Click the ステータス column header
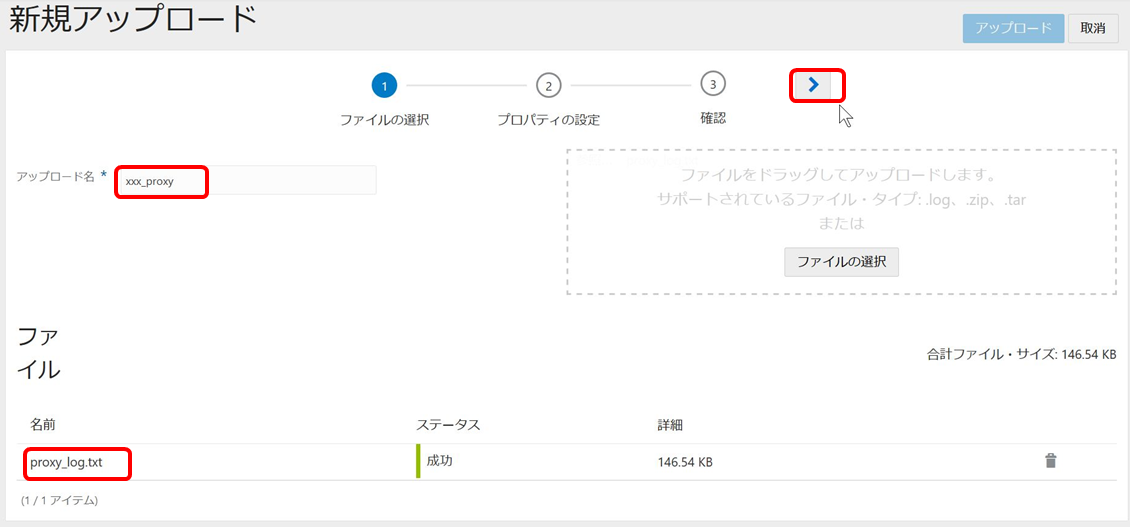Image resolution: width=1130 pixels, height=527 pixels. 448,424
